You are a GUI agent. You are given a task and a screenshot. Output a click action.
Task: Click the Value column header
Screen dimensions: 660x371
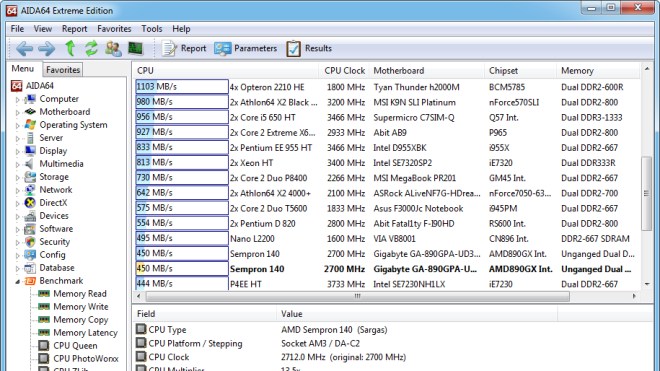point(417,314)
